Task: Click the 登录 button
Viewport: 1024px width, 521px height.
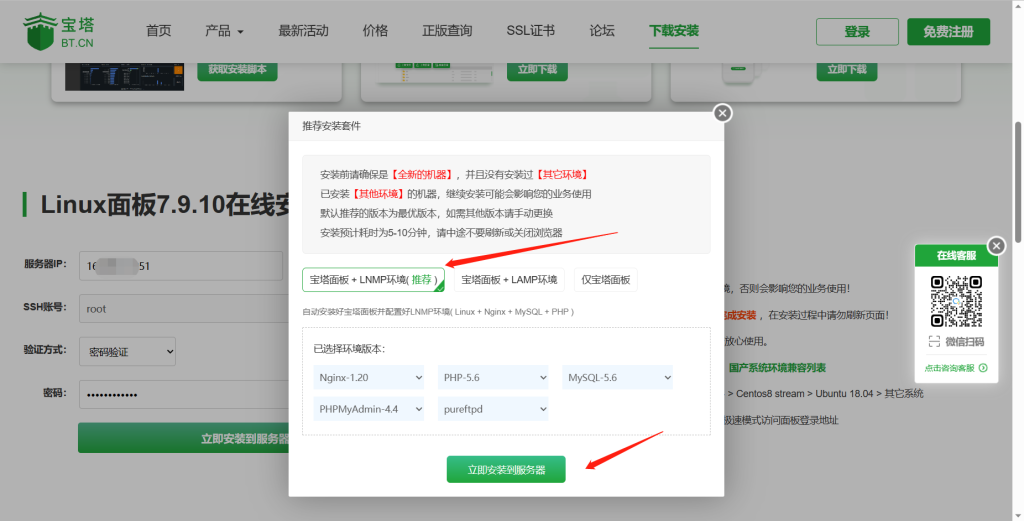Action: point(857,31)
